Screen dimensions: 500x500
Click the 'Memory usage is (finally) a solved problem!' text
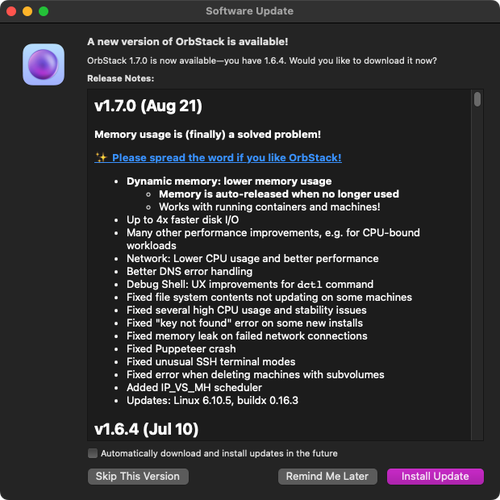(x=207, y=134)
